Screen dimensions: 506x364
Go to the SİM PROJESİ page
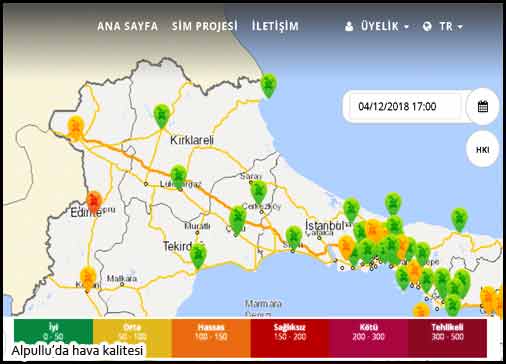[x=205, y=26]
